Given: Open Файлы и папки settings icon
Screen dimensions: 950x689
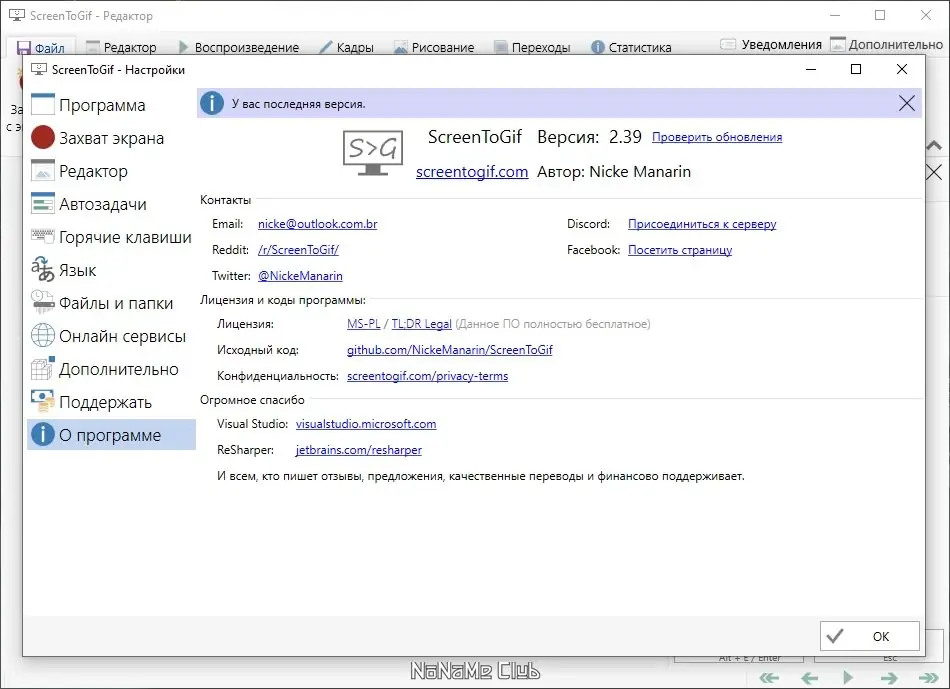Looking at the screenshot, I should coord(42,302).
